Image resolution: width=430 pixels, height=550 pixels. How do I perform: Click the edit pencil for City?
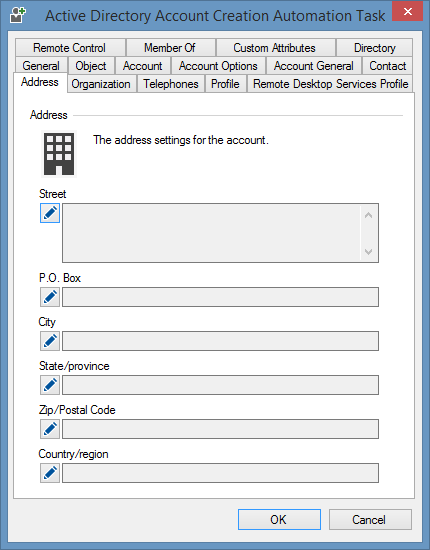point(50,341)
